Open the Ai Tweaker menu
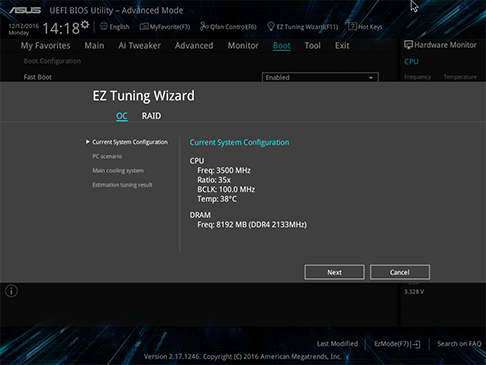Image resolution: width=486 pixels, height=365 pixels. (x=139, y=46)
